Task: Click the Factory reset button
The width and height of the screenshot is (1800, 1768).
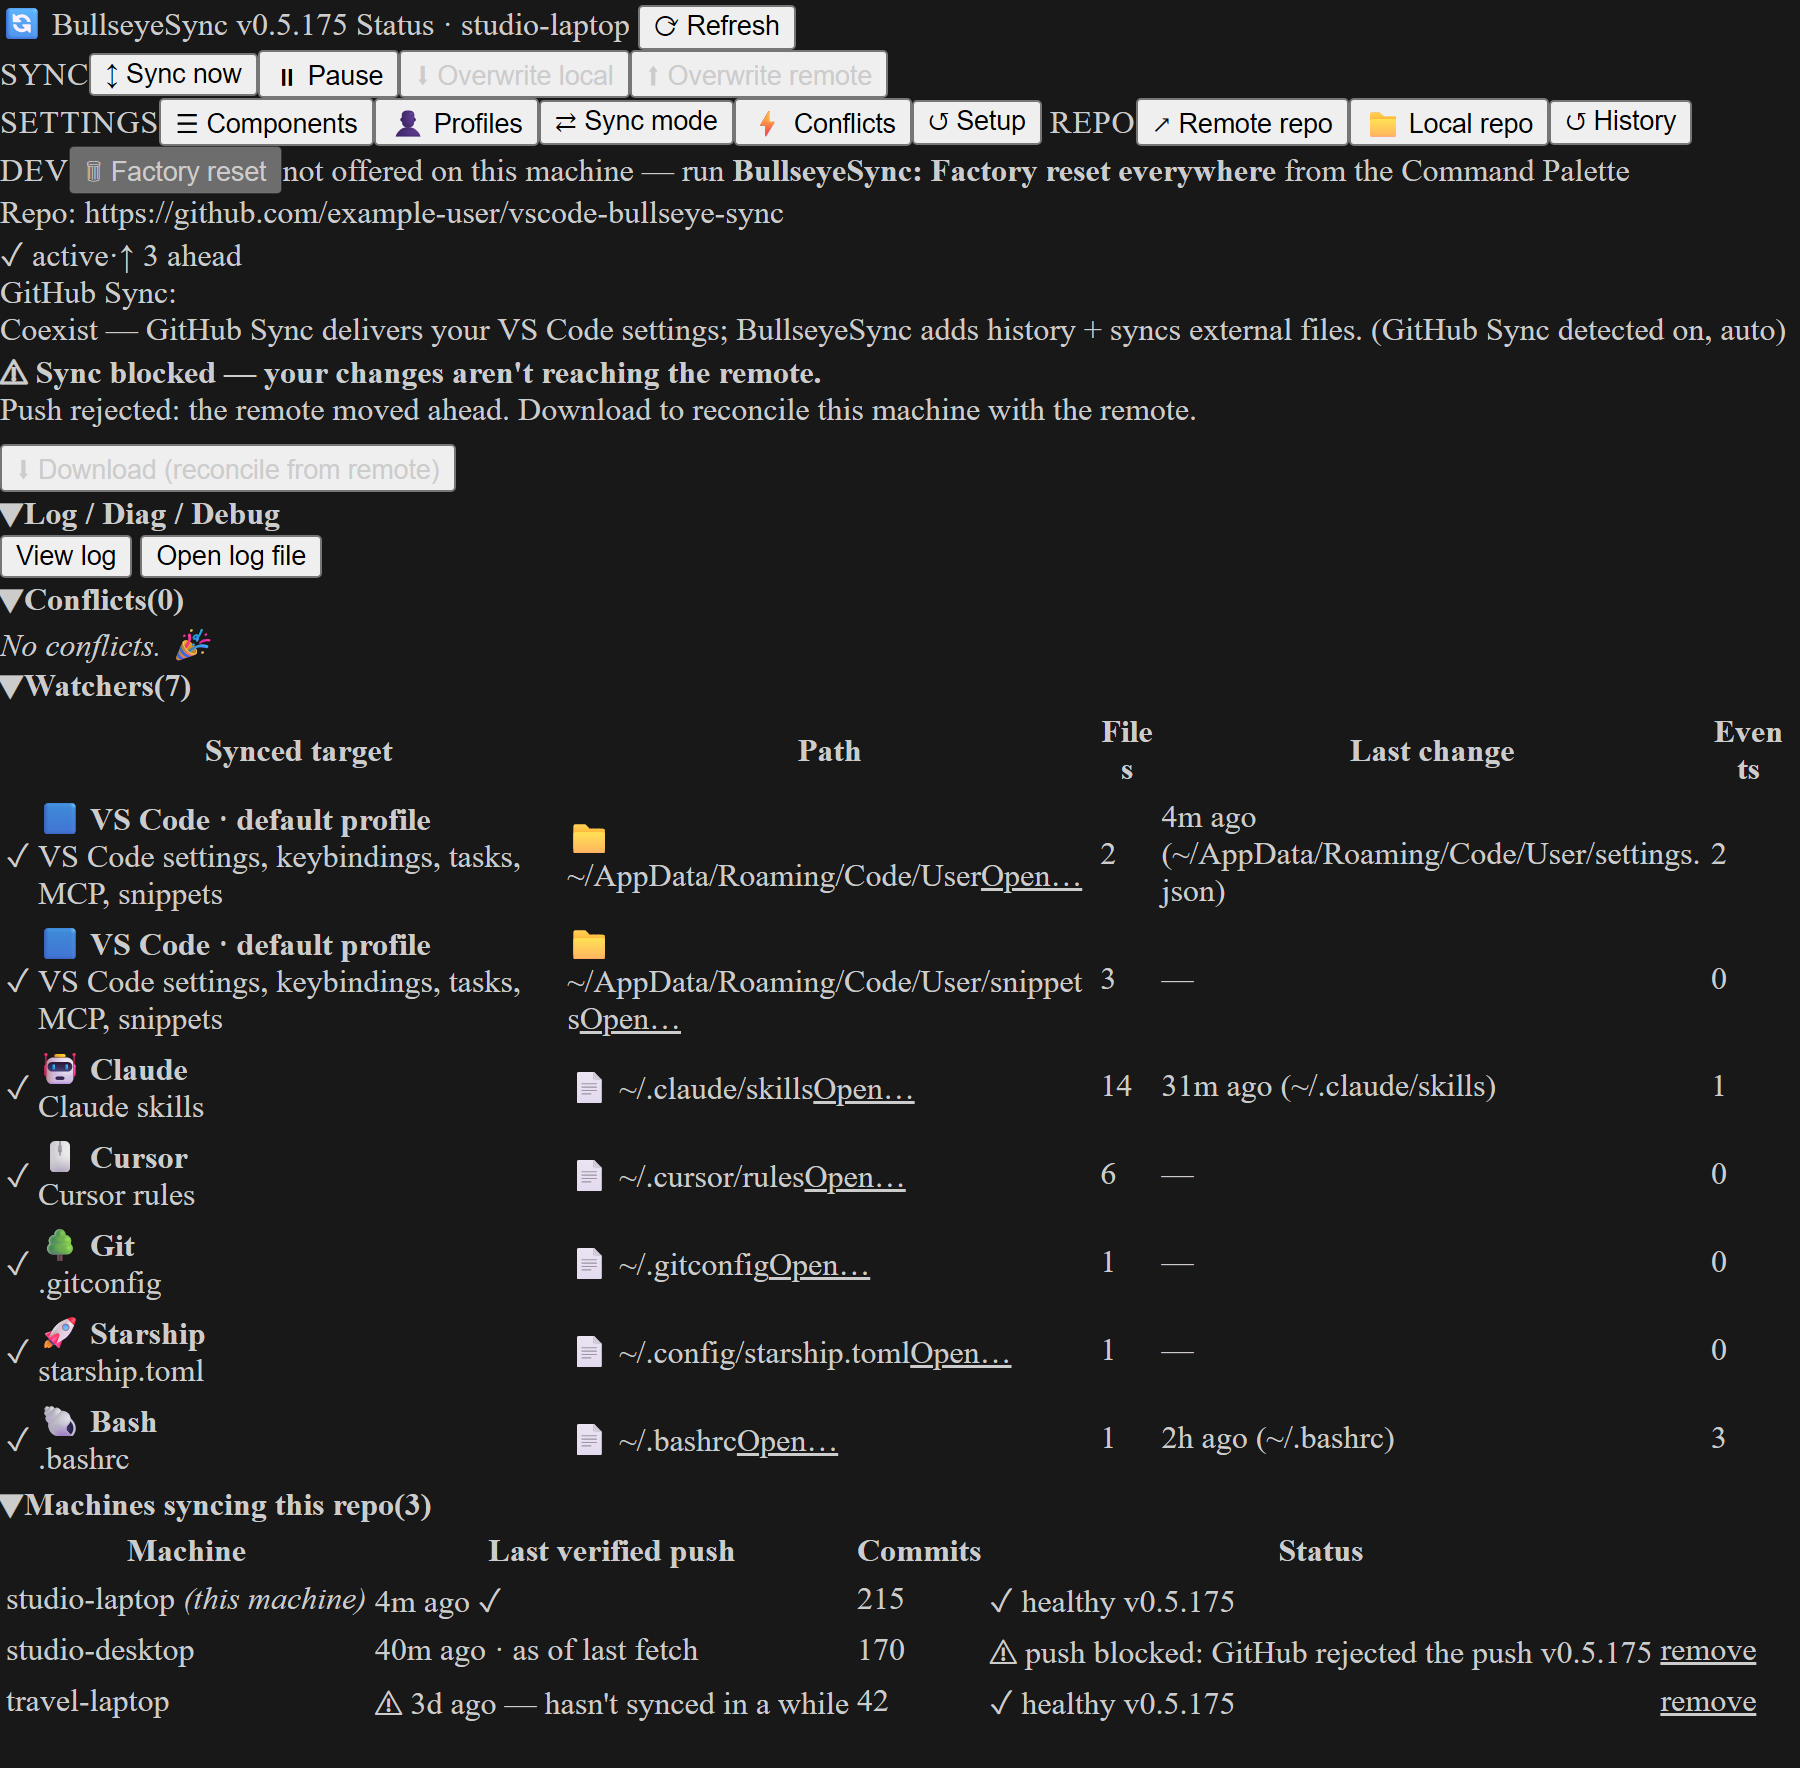Action: 175,171
